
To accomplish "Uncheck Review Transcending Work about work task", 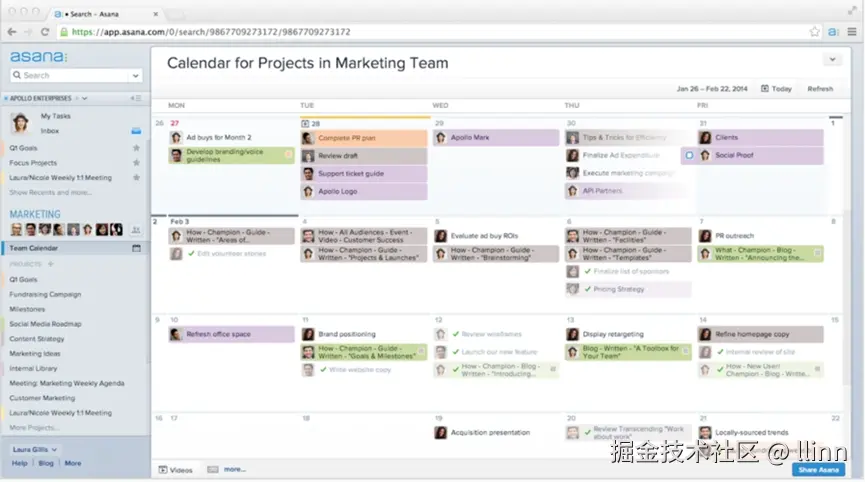I will point(588,432).
